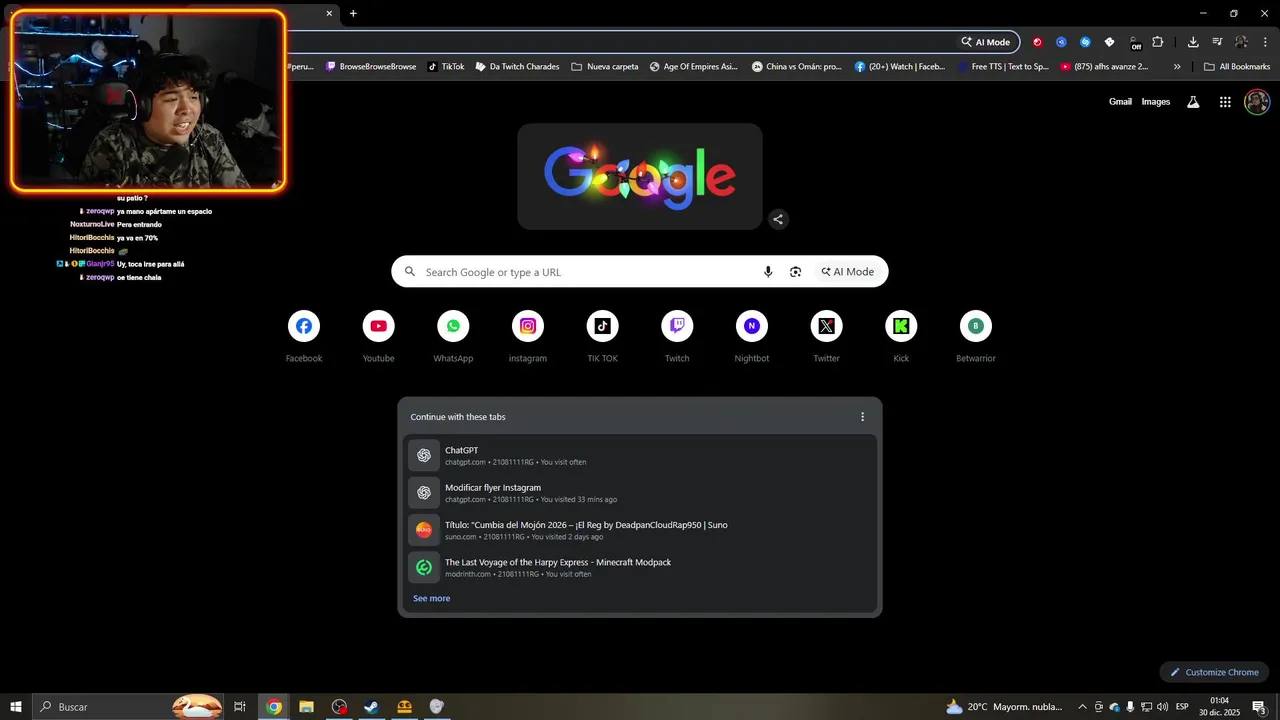Click the extension icon with the Off badge
This screenshot has width=1280, height=720.
click(1134, 42)
